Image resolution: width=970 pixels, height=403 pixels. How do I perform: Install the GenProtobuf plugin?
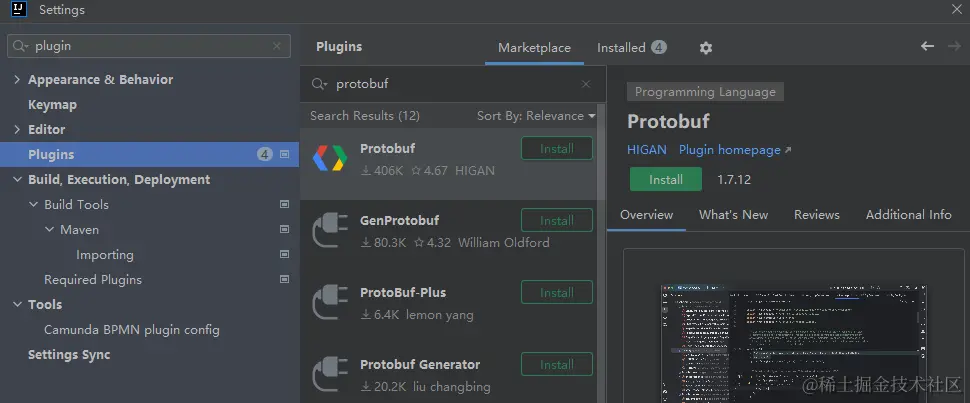(557, 220)
